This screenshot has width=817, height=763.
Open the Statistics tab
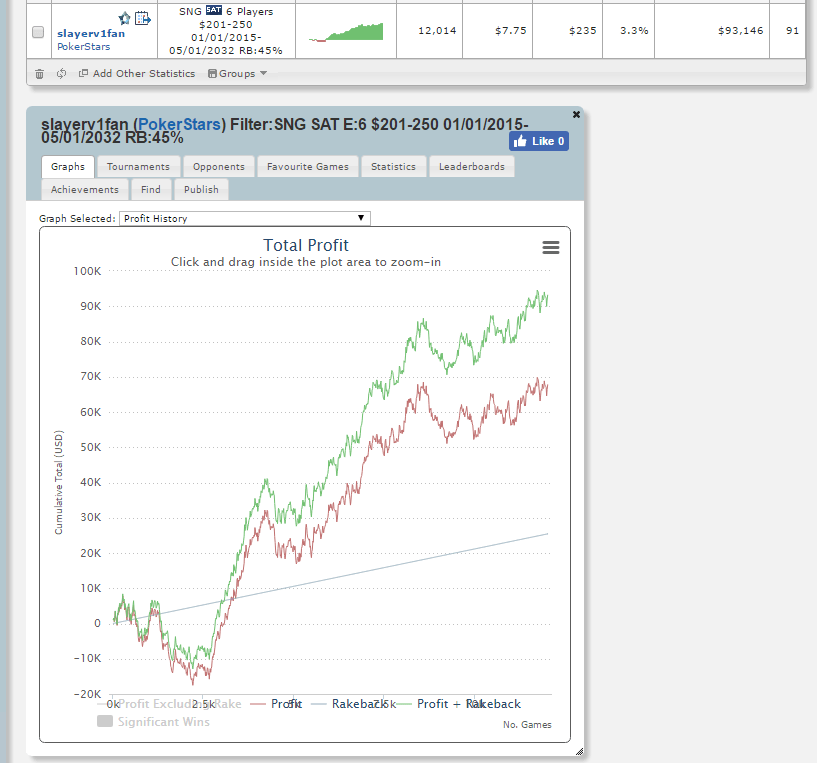393,167
